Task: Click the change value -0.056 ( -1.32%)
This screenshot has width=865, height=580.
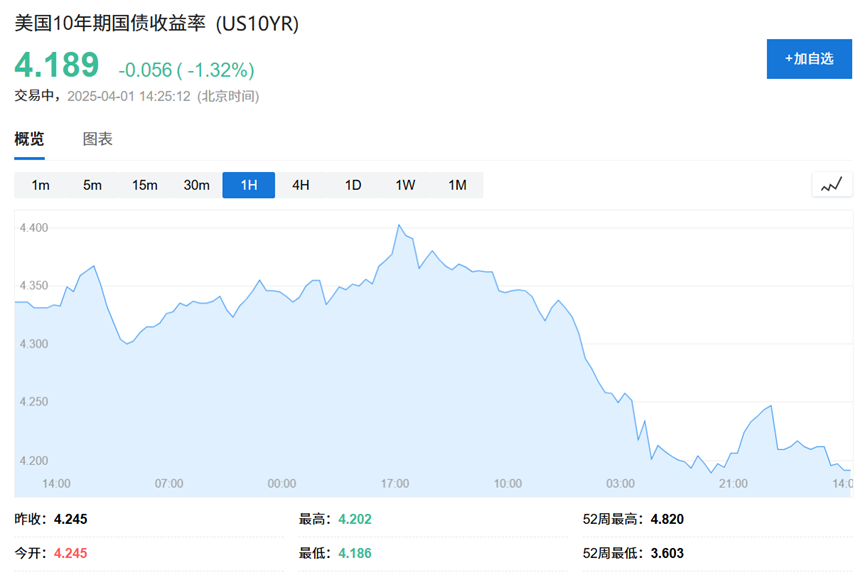Action: click(x=186, y=70)
